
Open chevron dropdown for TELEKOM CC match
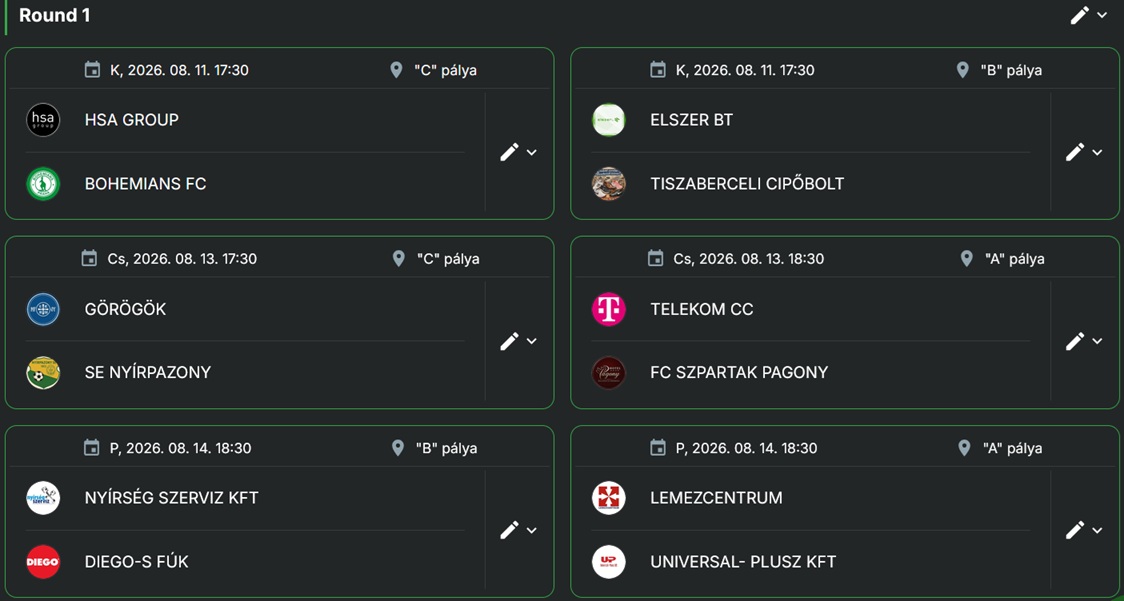(1097, 341)
